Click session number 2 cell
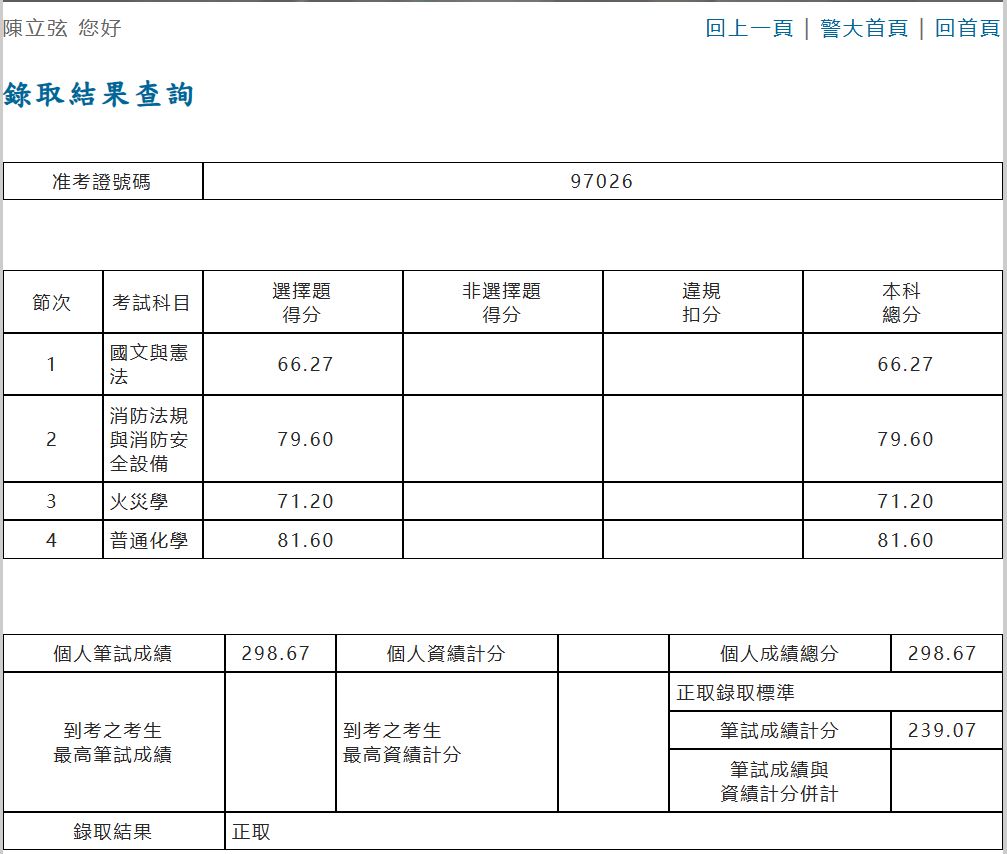The height and width of the screenshot is (854, 1007). point(52,439)
